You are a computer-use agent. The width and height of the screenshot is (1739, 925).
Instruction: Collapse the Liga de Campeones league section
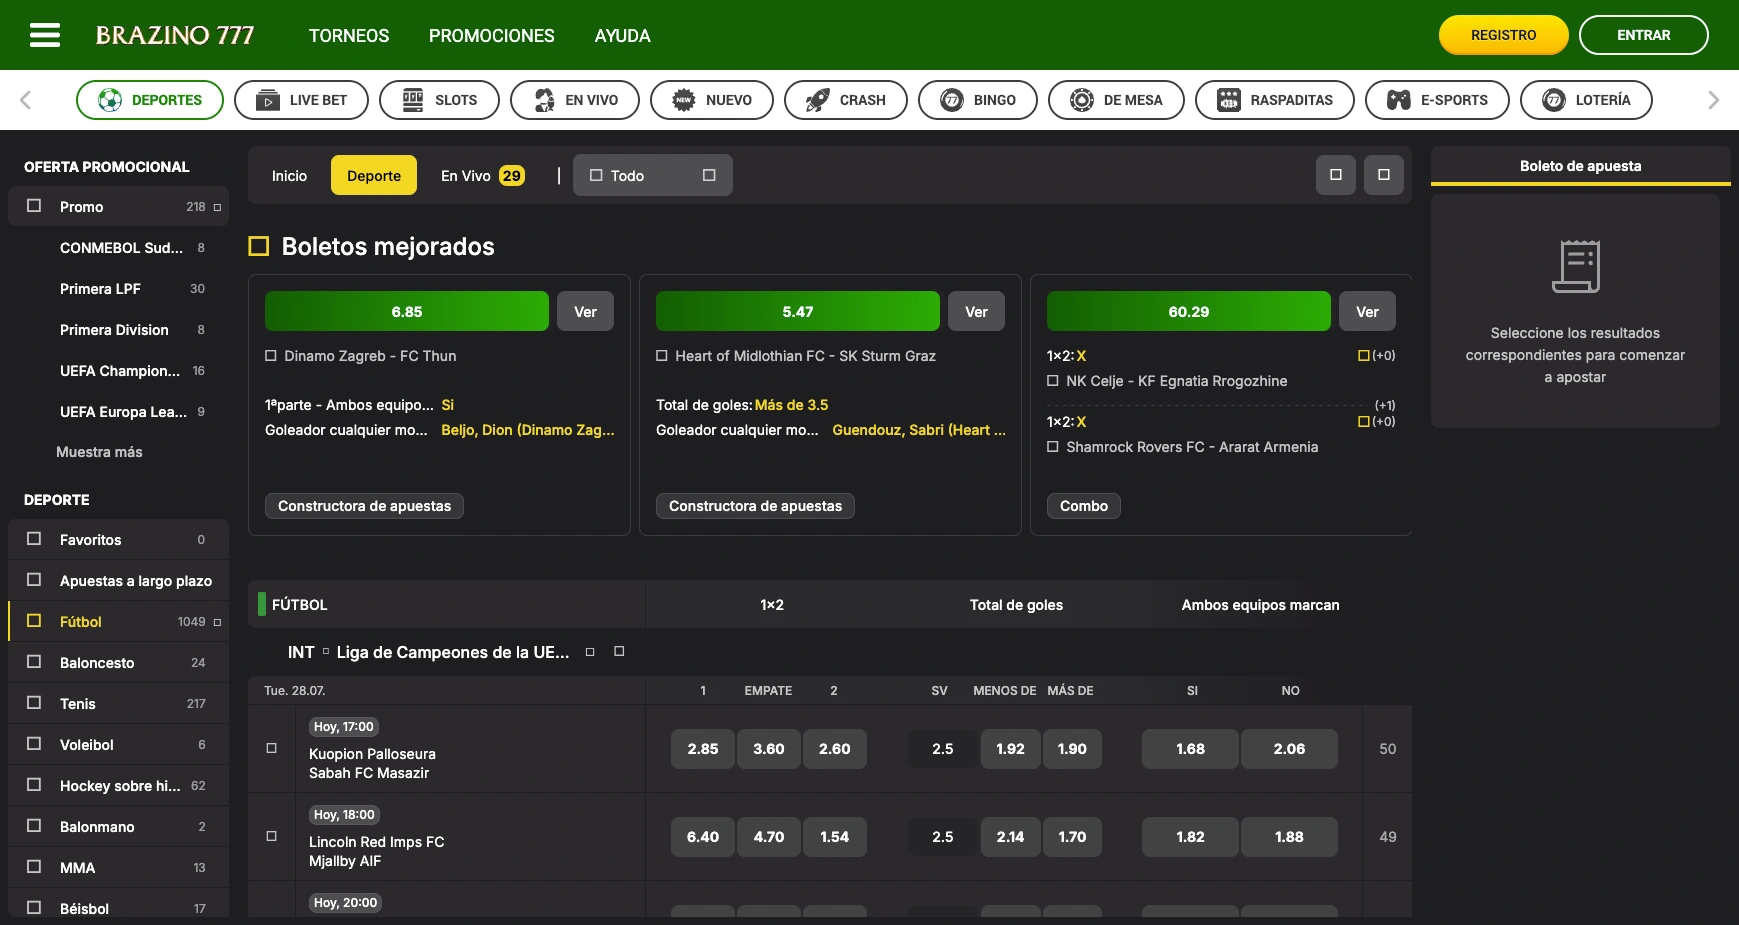(619, 652)
